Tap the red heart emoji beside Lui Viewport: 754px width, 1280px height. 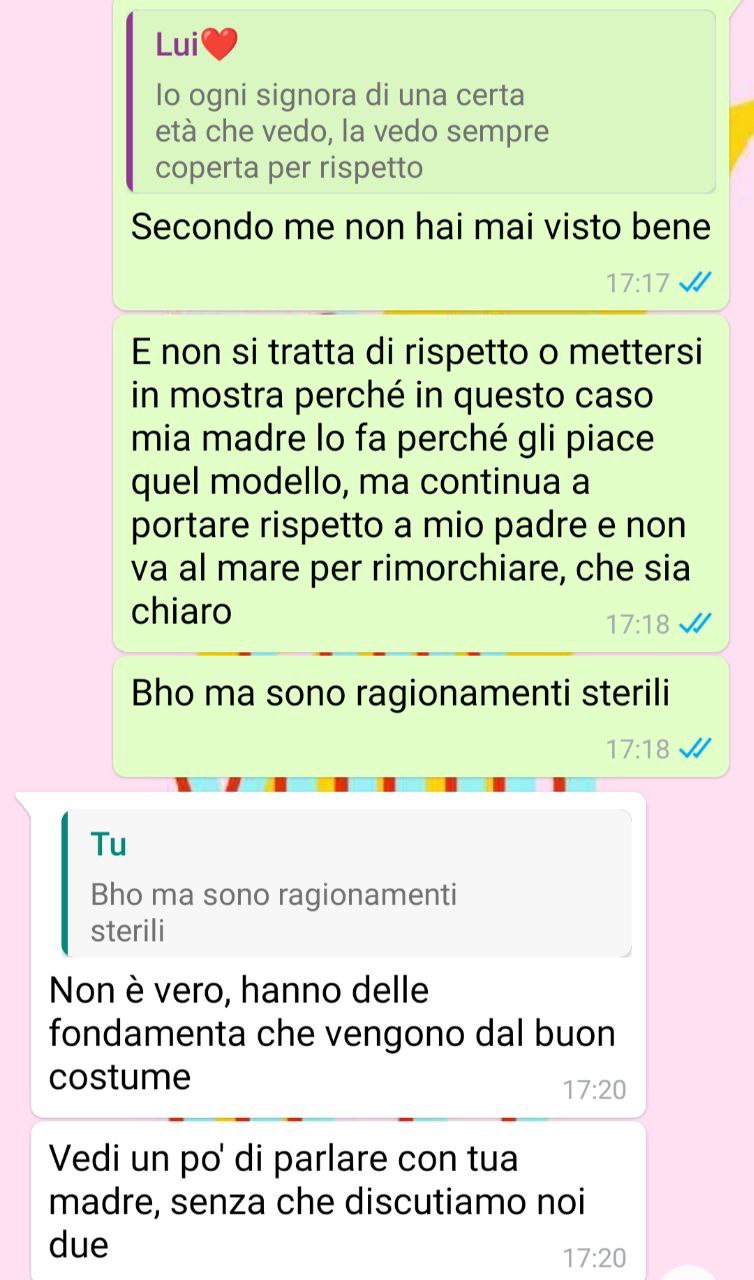(x=219, y=44)
